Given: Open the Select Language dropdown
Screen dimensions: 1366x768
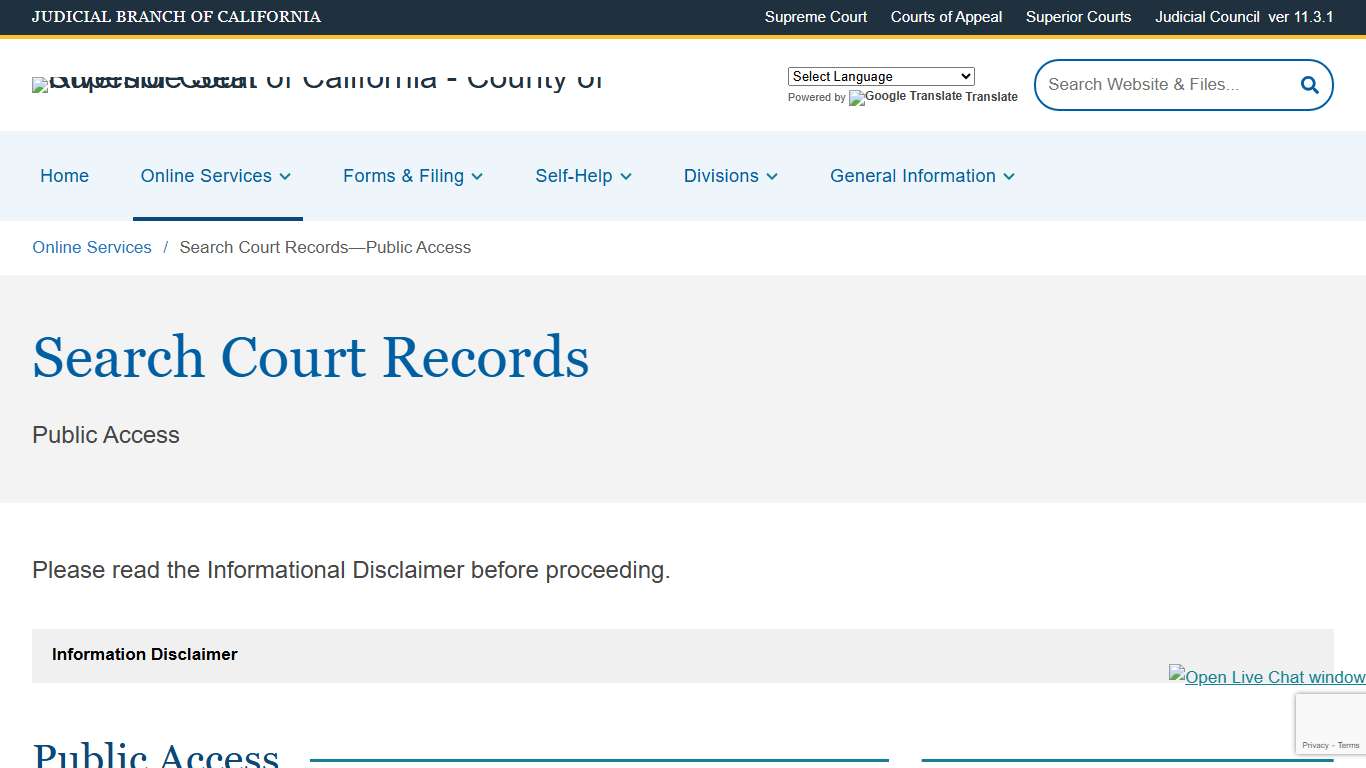Looking at the screenshot, I should [x=880, y=76].
